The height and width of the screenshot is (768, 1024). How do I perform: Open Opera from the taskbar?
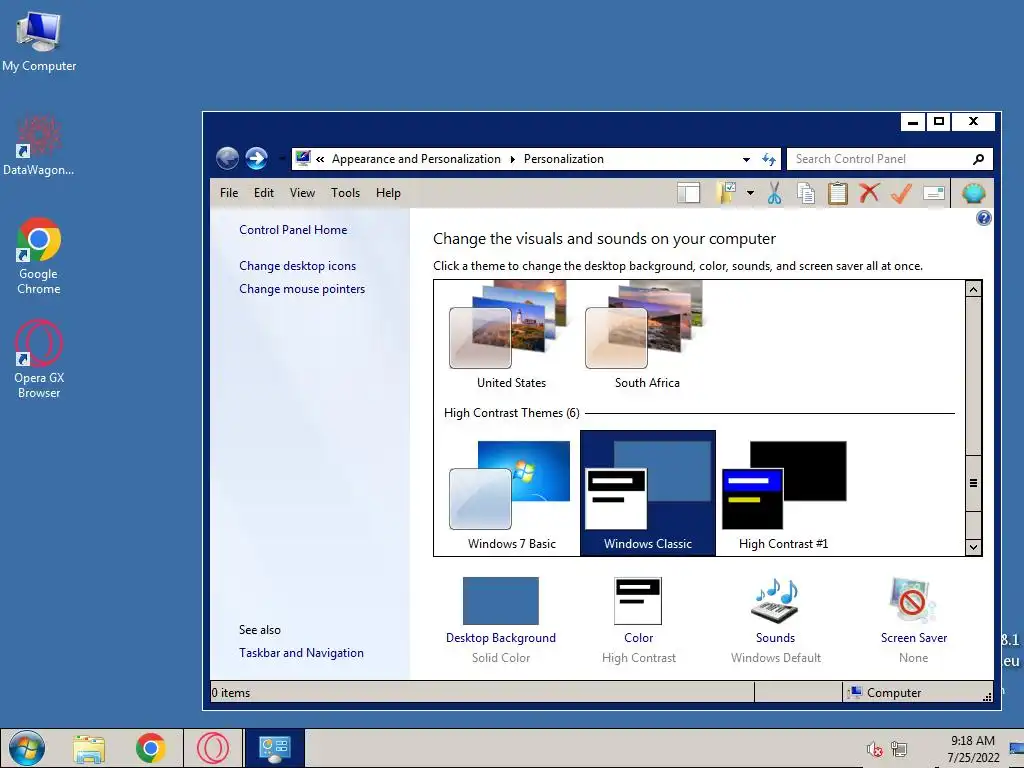(213, 748)
